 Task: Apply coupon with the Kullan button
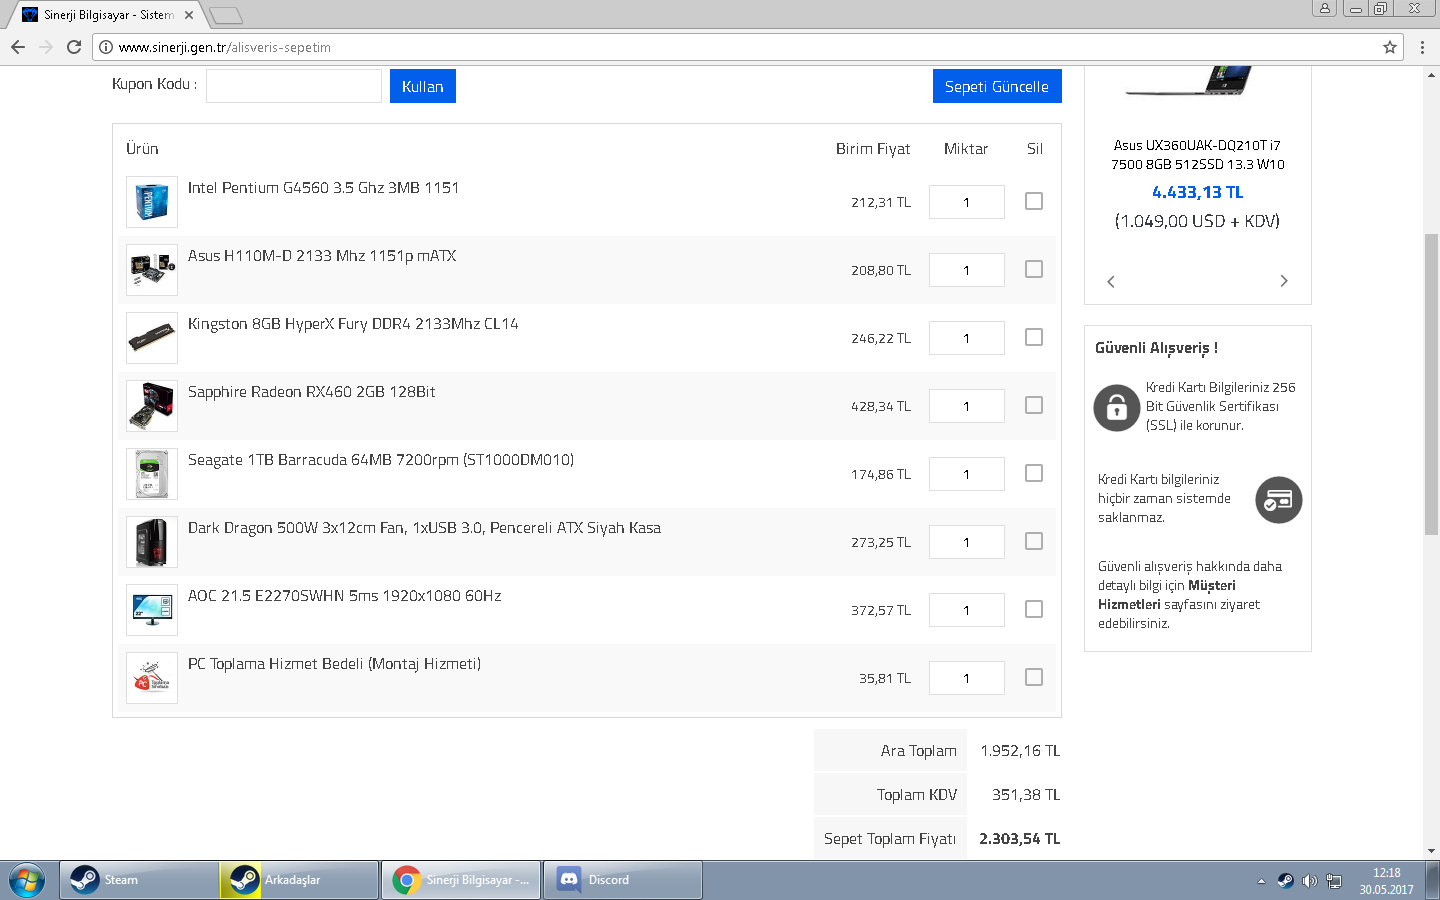tap(423, 86)
